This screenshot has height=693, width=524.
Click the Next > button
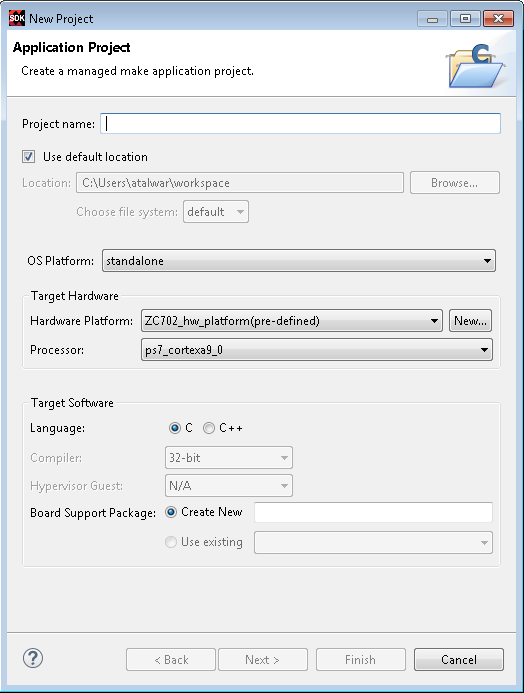click(x=263, y=660)
